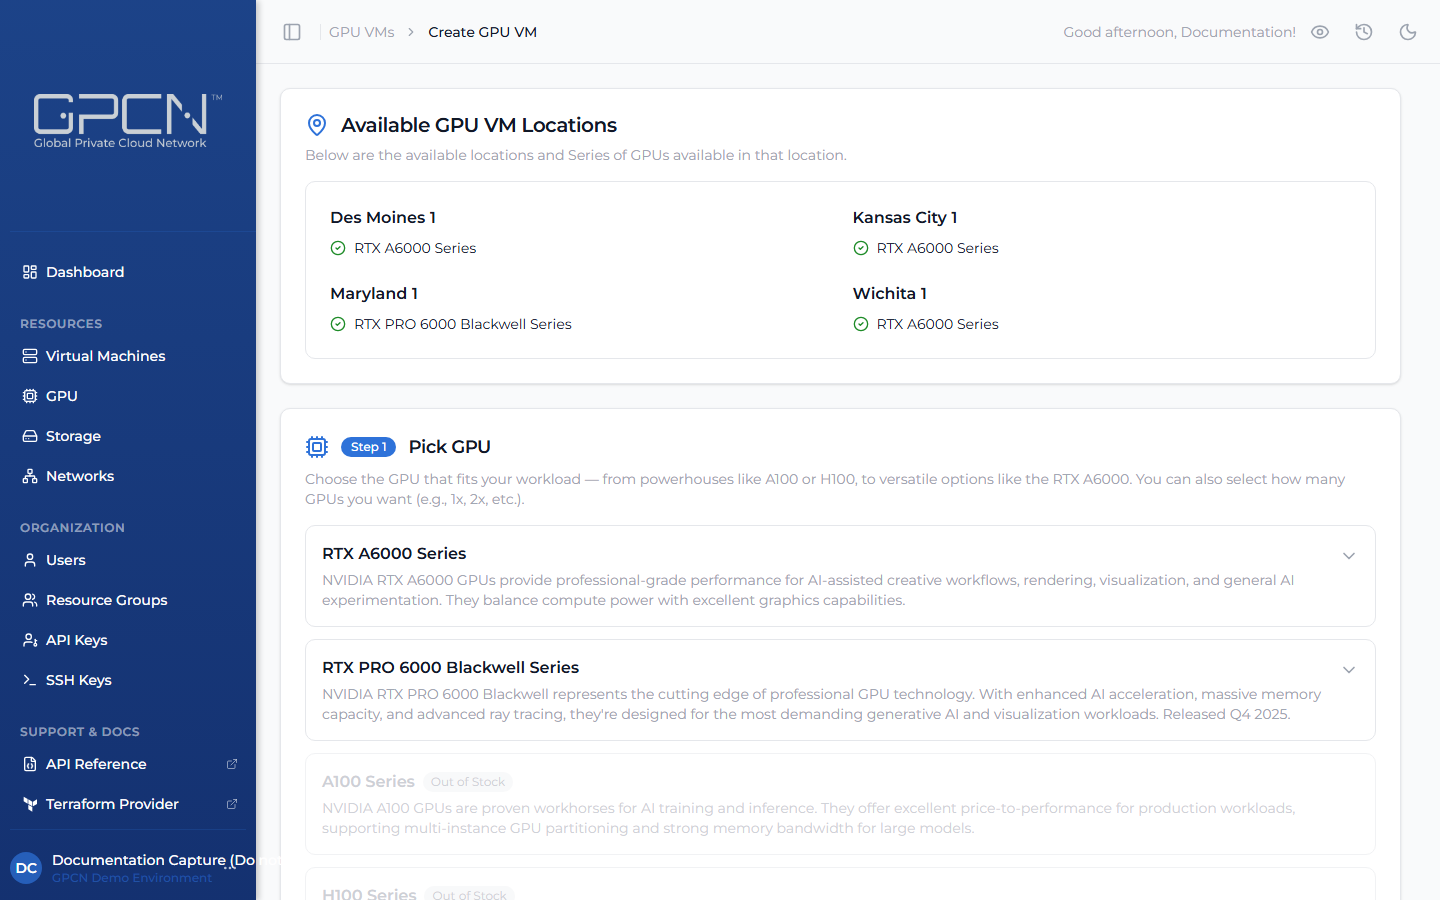Click the Wichita 1 location name

(x=890, y=293)
